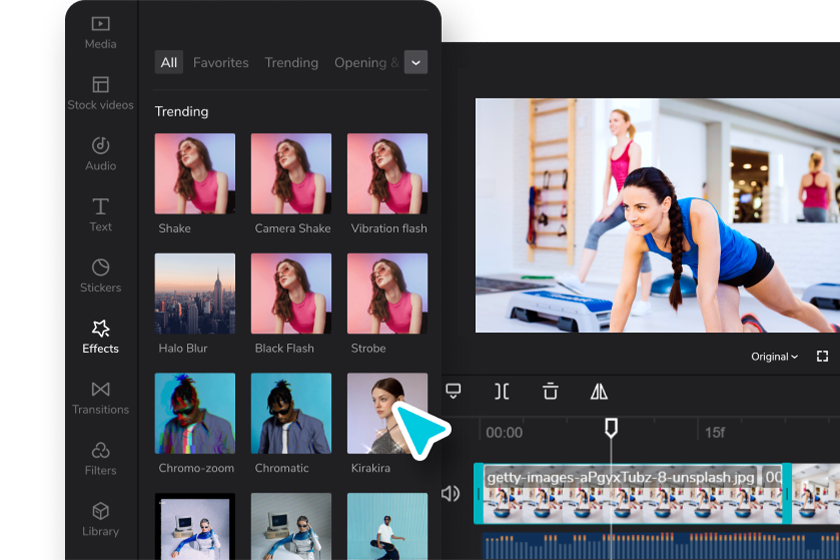
Task: Select the getty-images unsplash.jpg timeline clip
Action: click(633, 494)
